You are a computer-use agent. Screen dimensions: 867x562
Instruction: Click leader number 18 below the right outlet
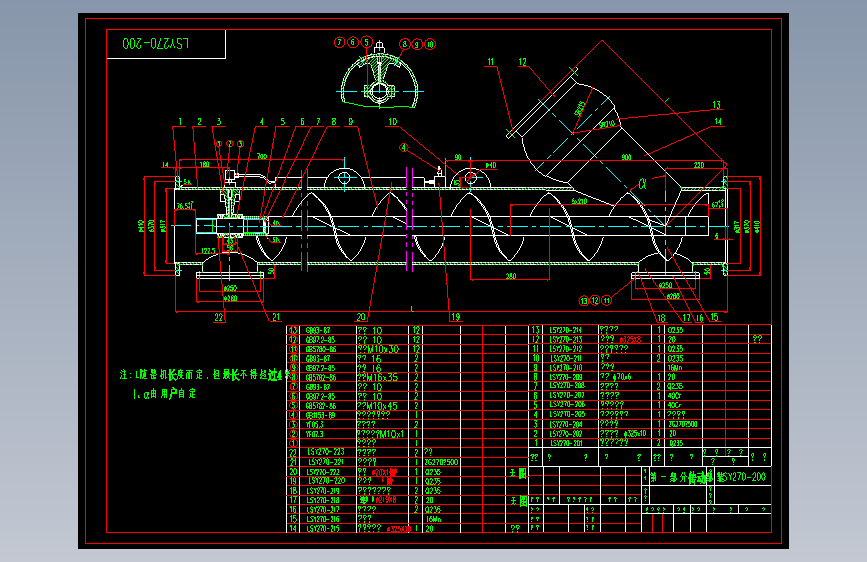pyautogui.click(x=661, y=318)
